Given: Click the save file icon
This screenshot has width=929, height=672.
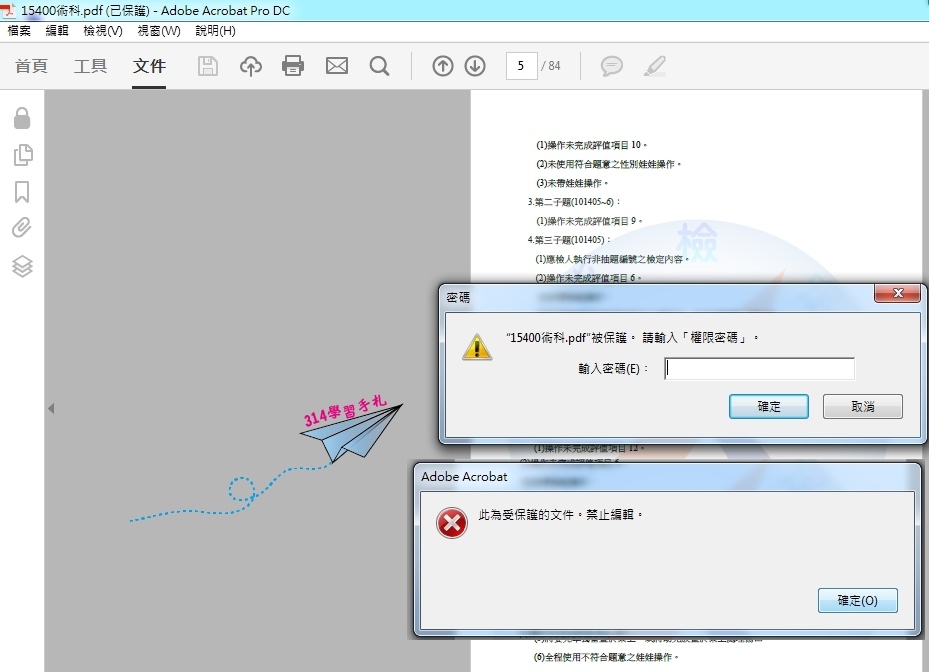Looking at the screenshot, I should coord(207,66).
